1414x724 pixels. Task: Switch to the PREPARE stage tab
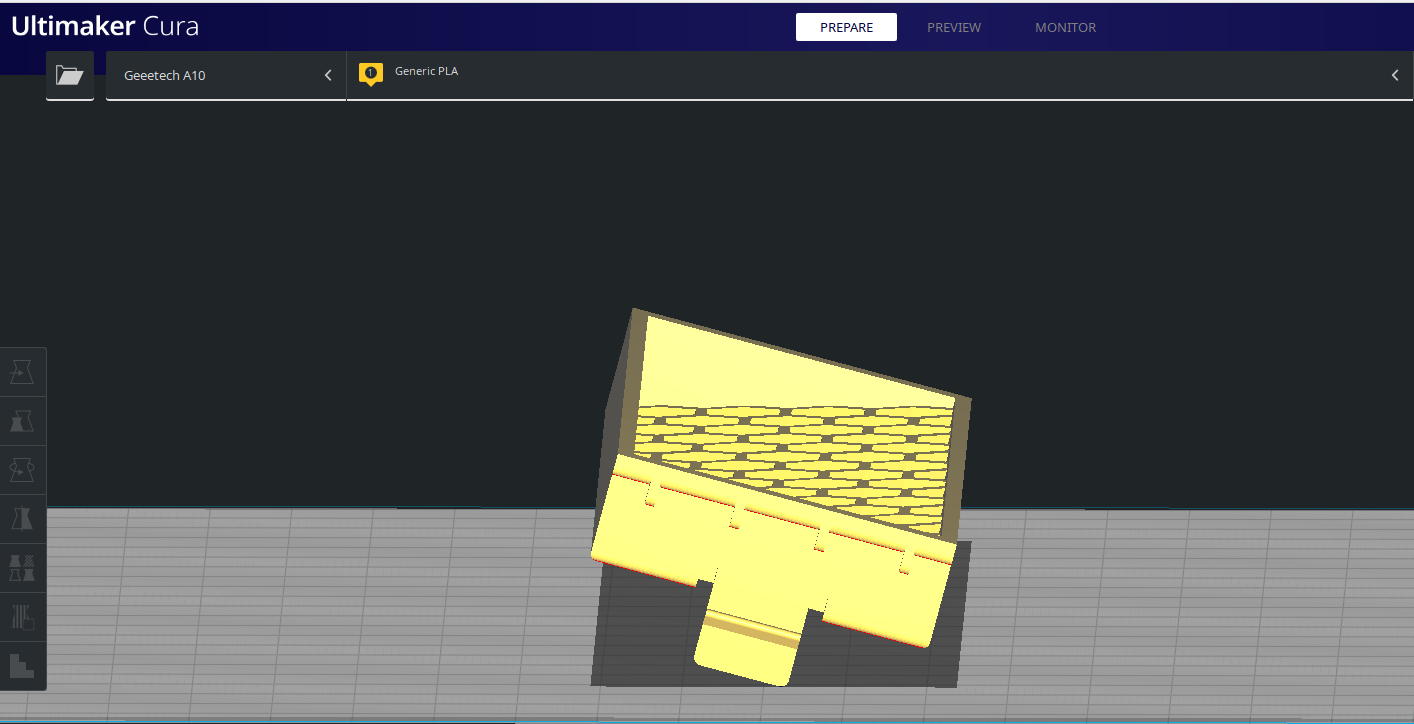coord(846,27)
